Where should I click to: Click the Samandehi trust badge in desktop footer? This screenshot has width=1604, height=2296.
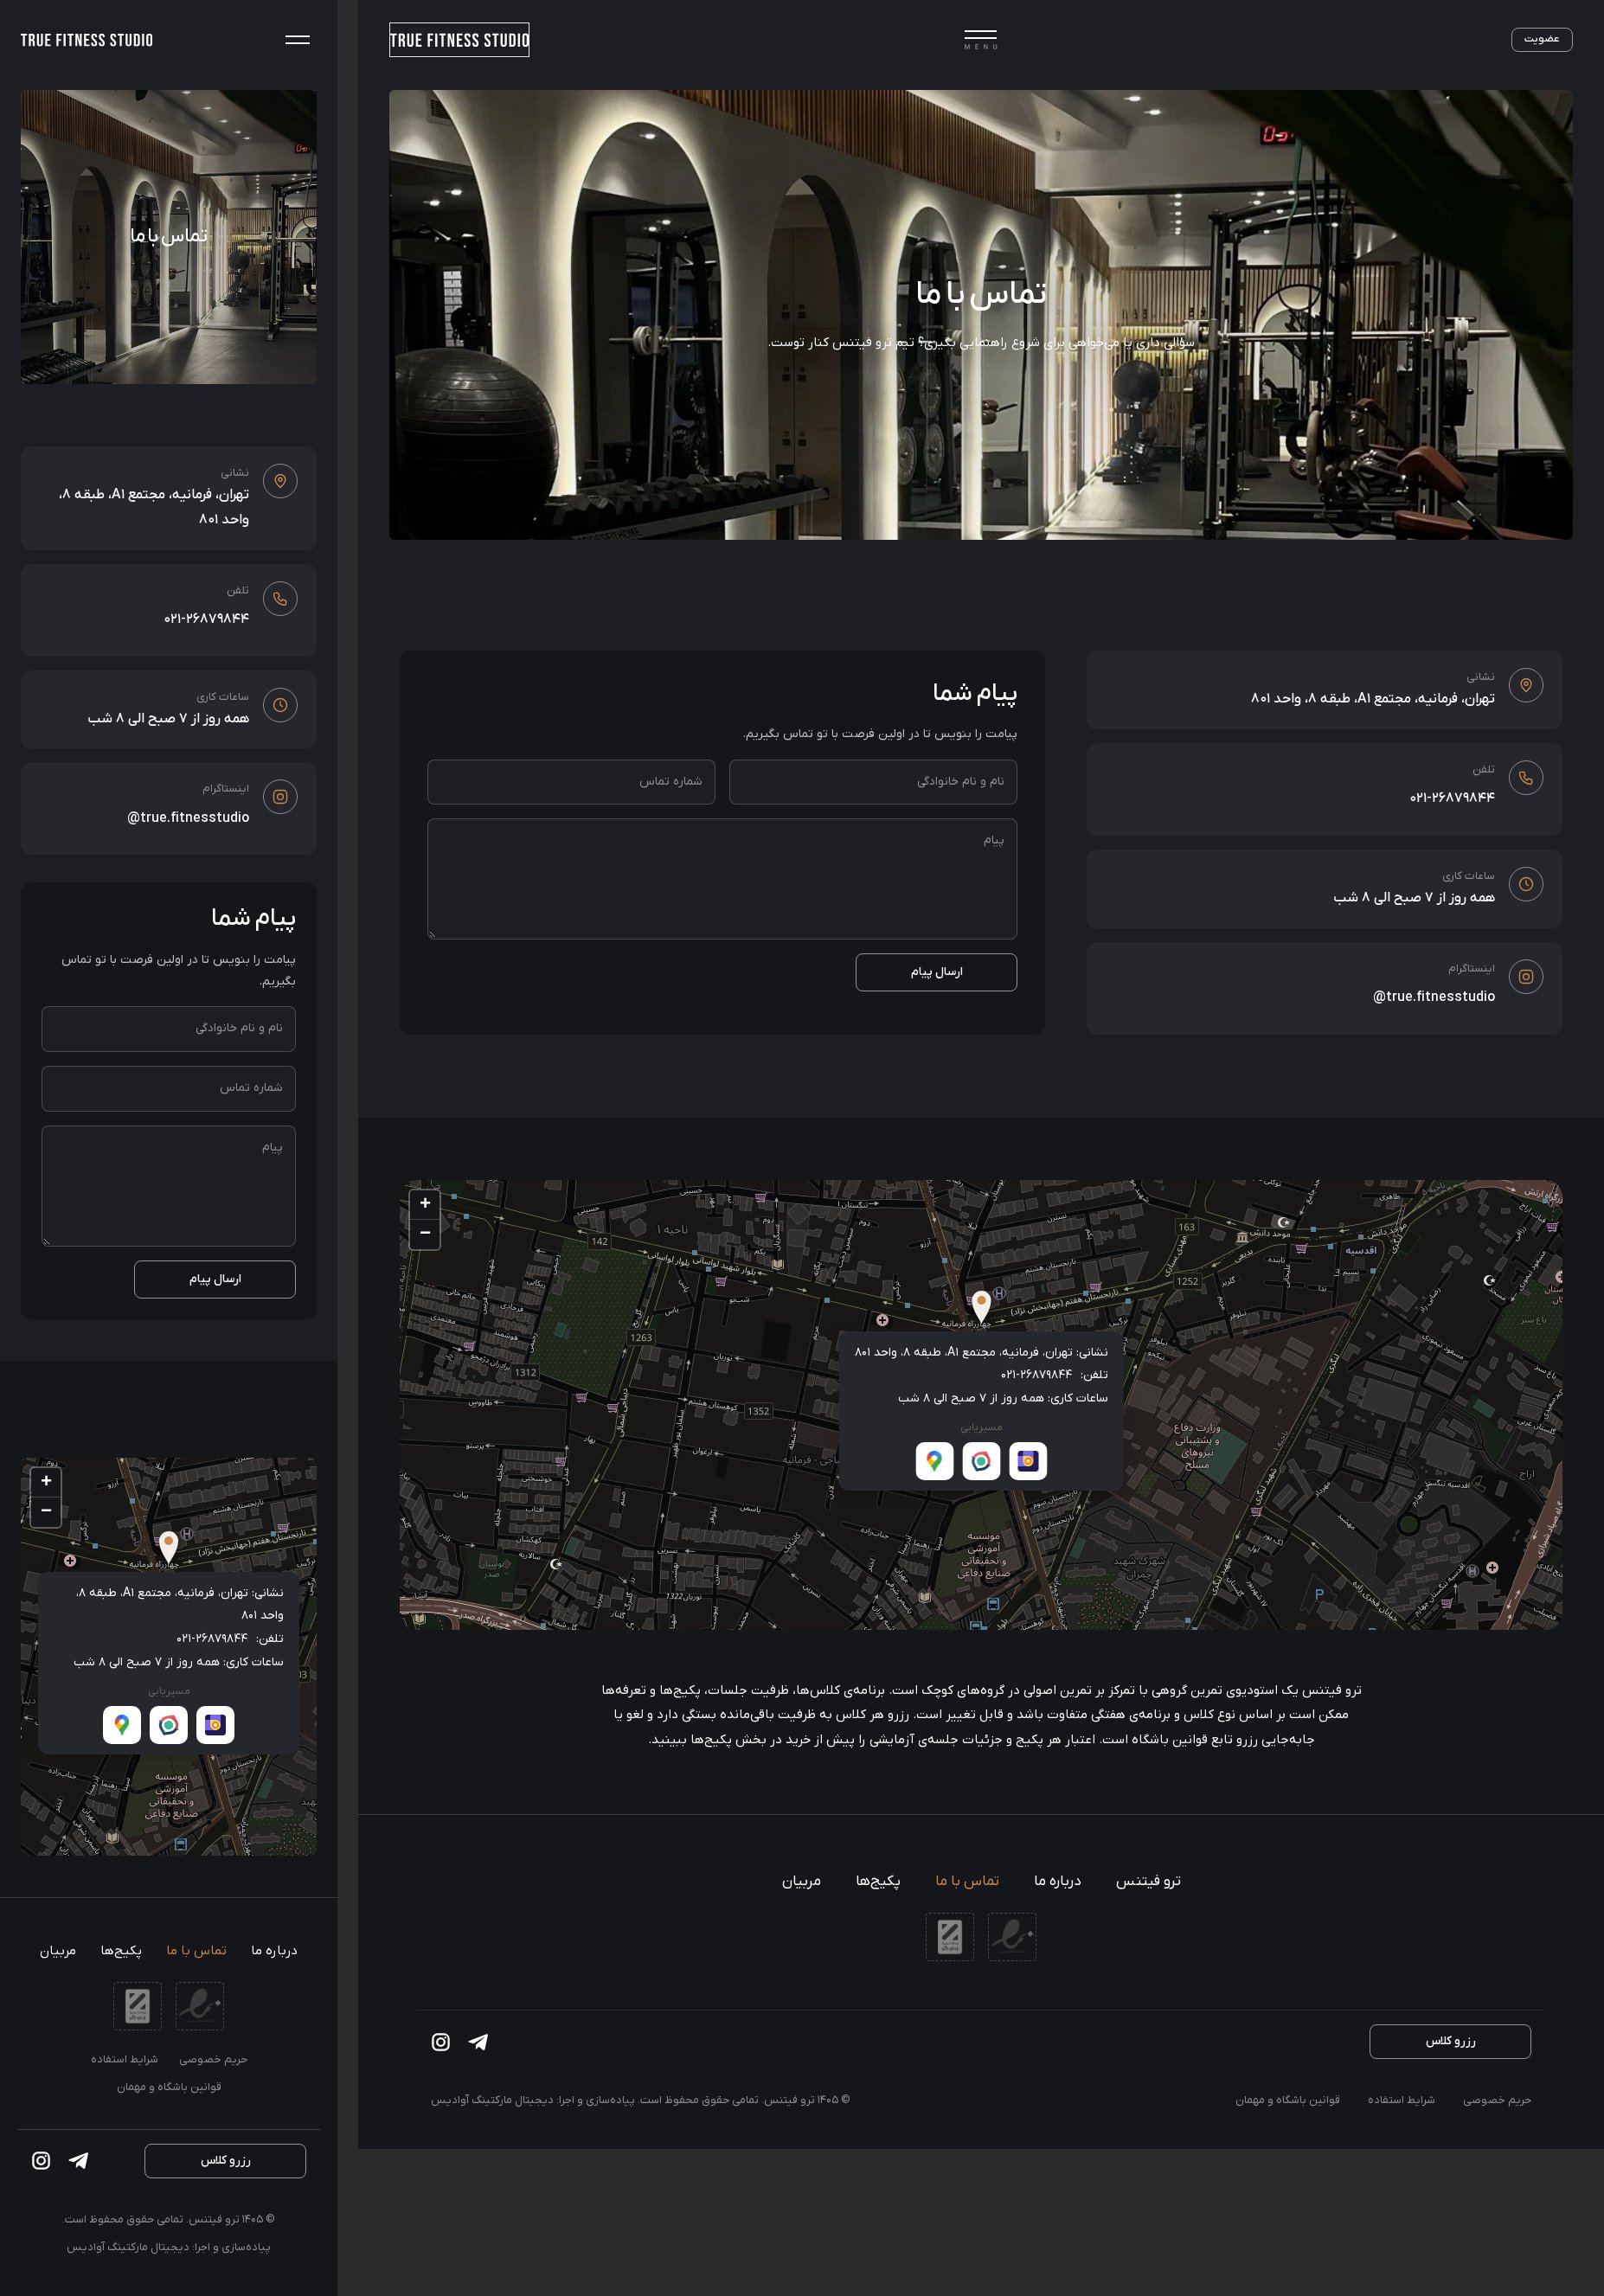(950, 1937)
